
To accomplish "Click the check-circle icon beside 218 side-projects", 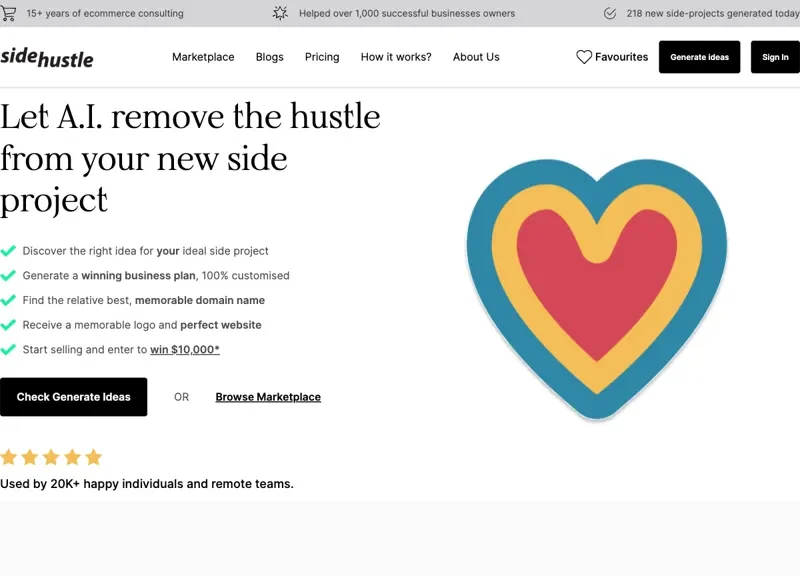I will 609,13.
